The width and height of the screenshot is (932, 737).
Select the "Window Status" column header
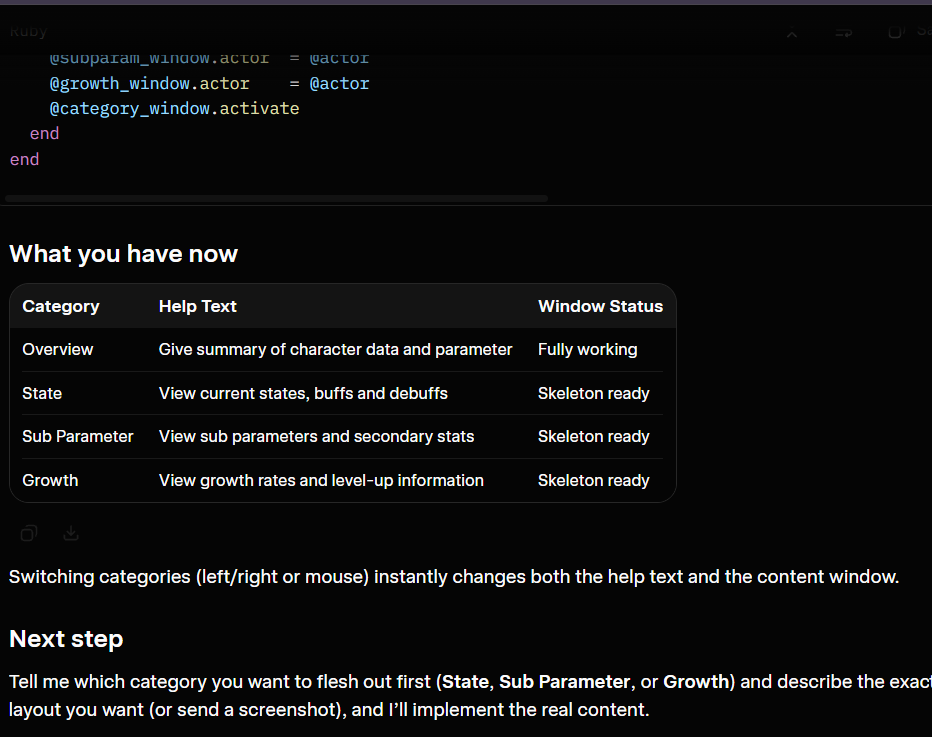coord(600,306)
